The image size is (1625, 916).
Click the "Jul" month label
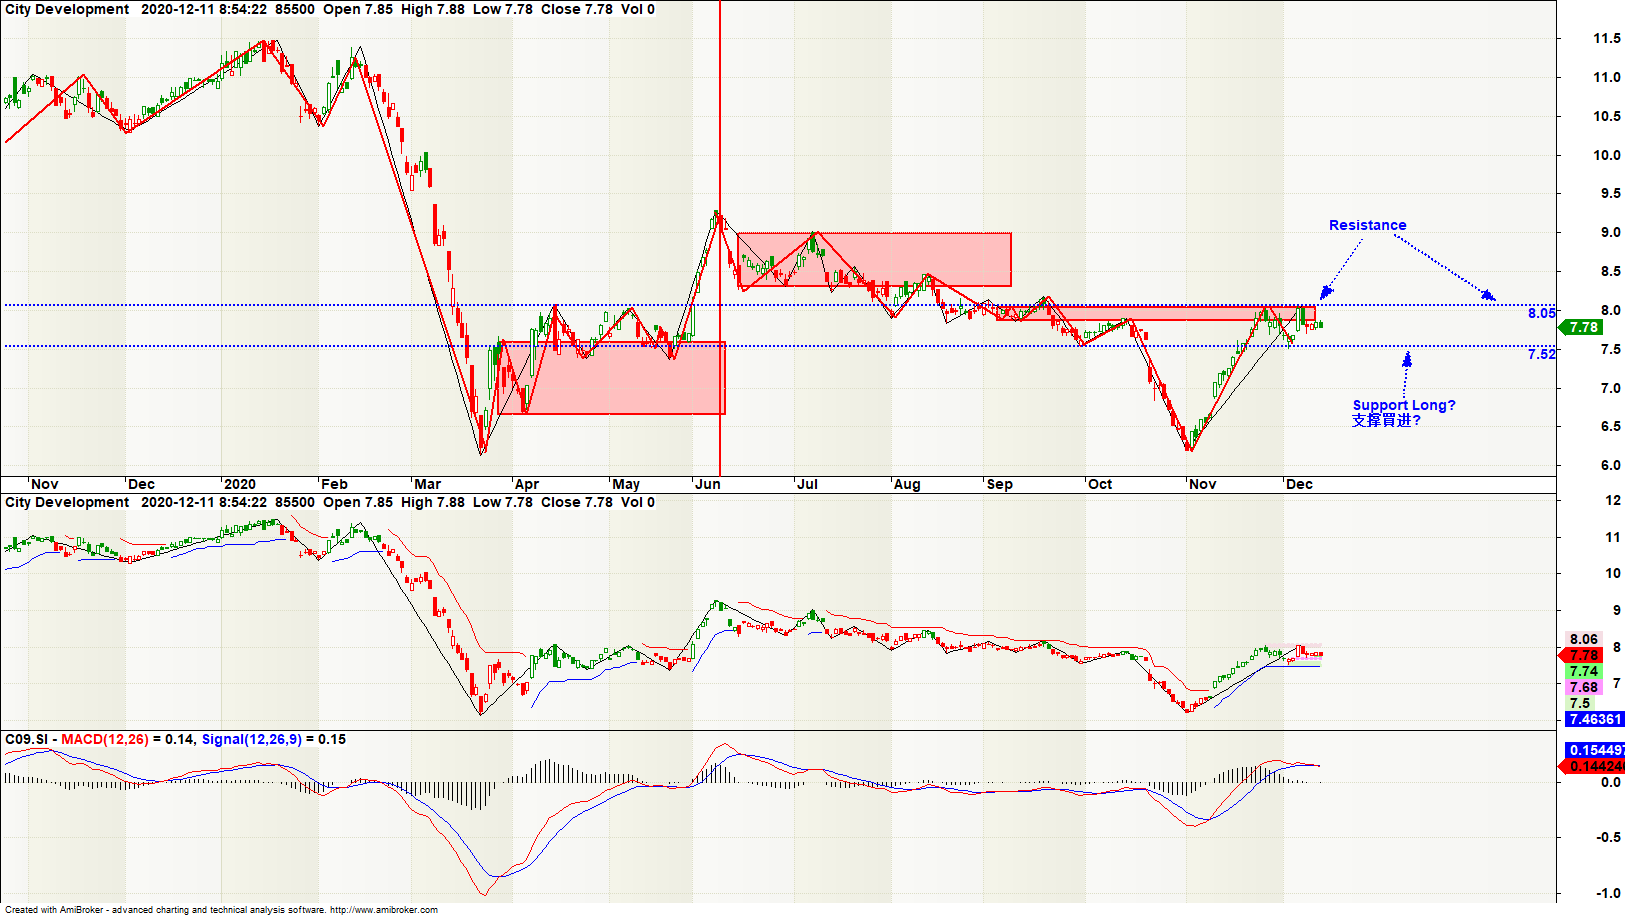(x=807, y=484)
